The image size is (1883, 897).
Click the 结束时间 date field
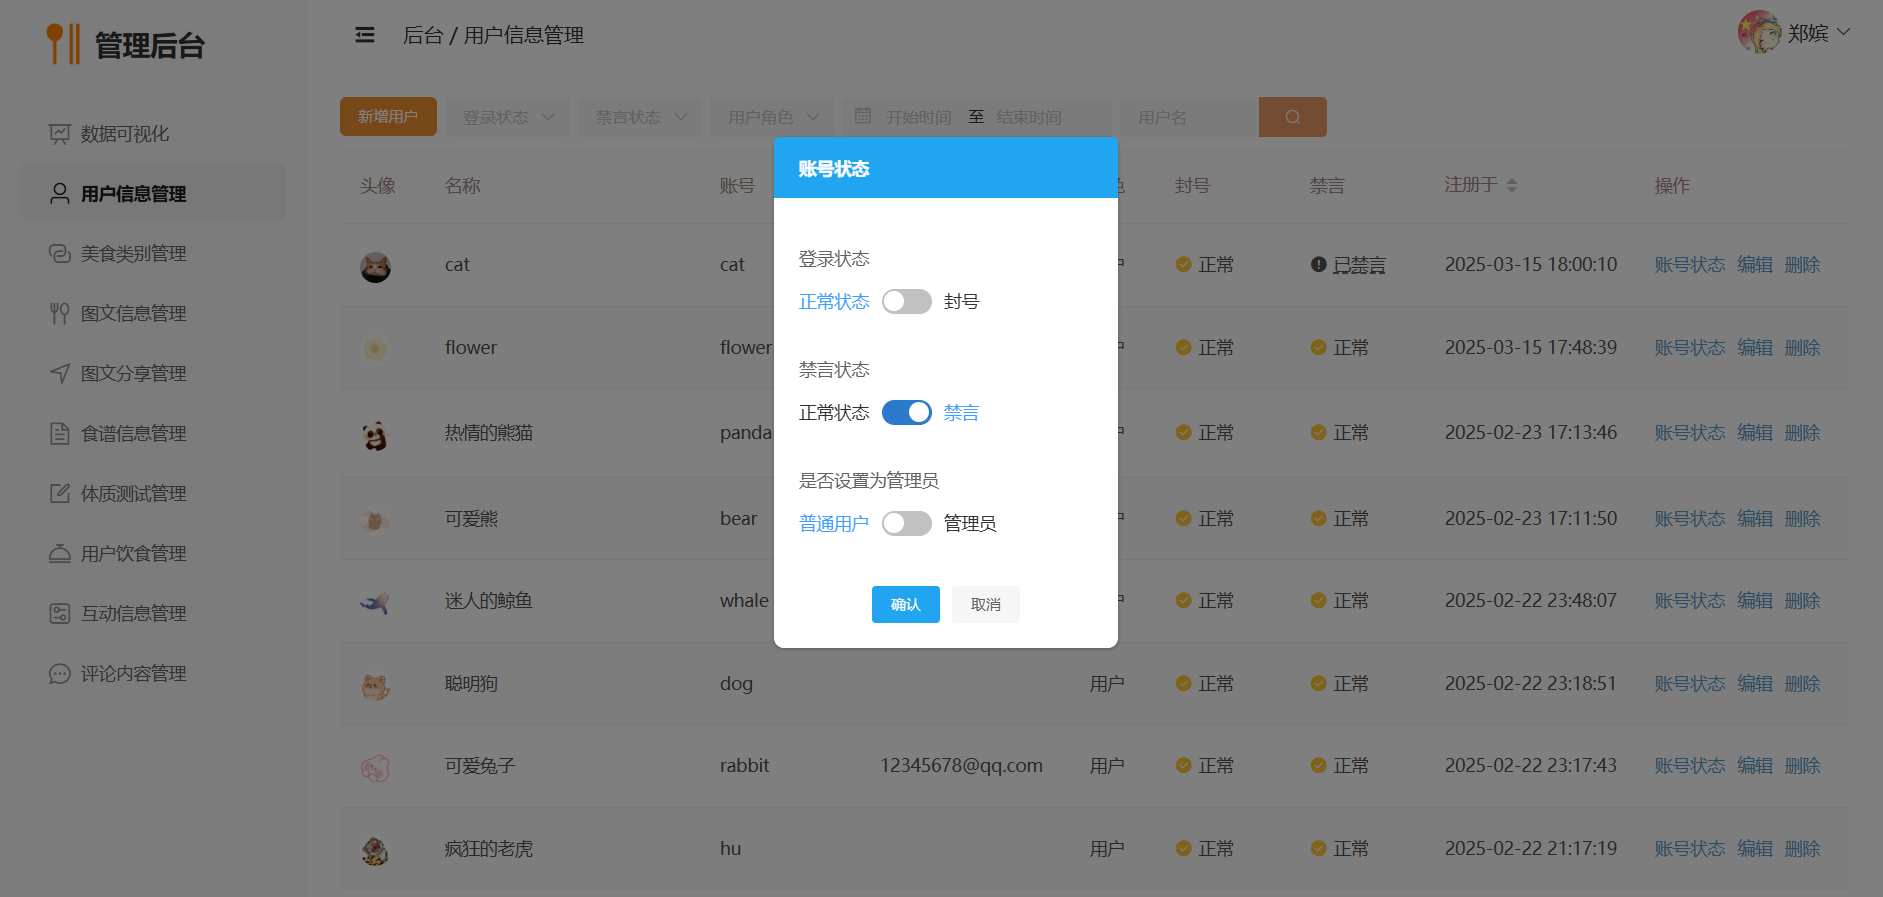[1029, 117]
